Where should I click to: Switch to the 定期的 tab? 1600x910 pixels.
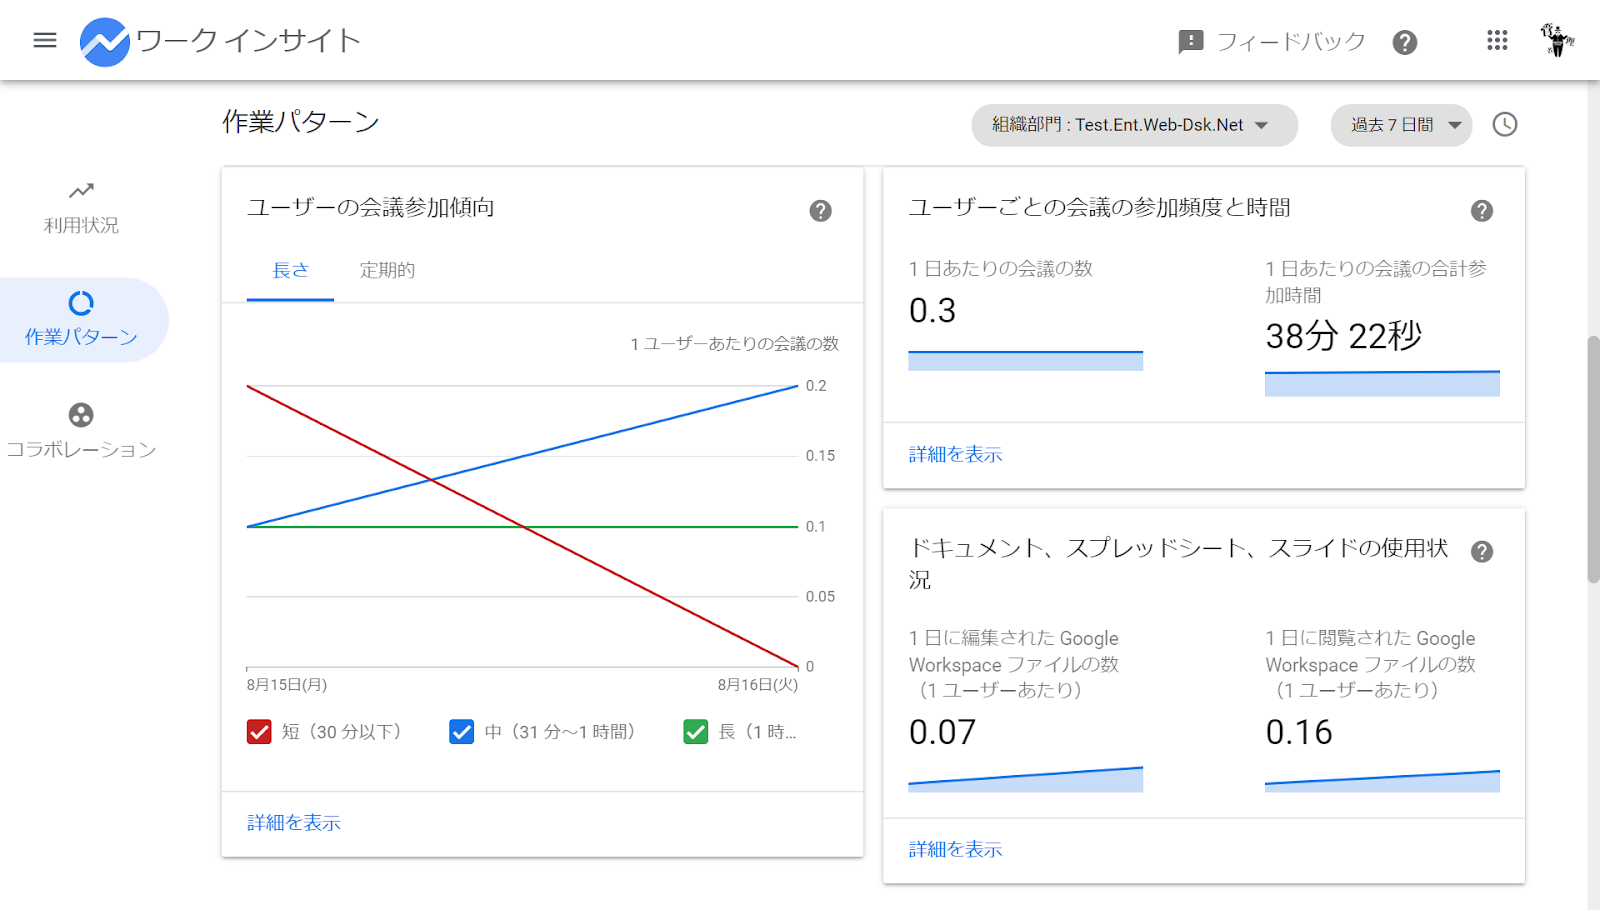pyautogui.click(x=387, y=270)
